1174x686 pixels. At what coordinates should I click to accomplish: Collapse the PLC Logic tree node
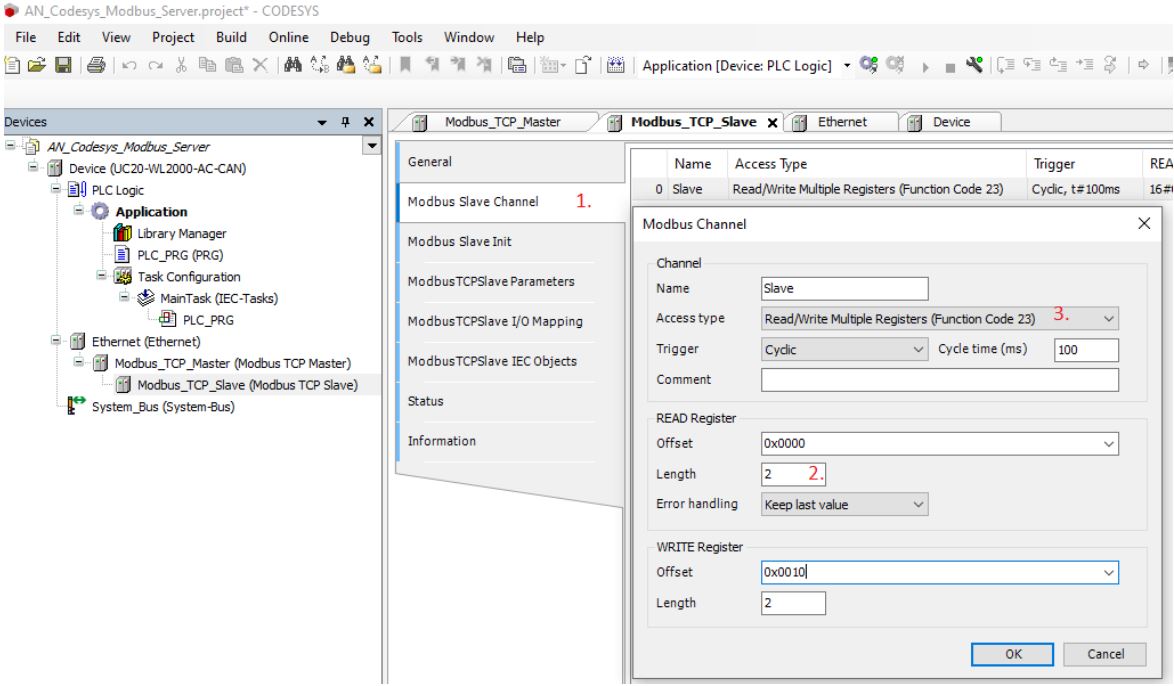[55, 189]
